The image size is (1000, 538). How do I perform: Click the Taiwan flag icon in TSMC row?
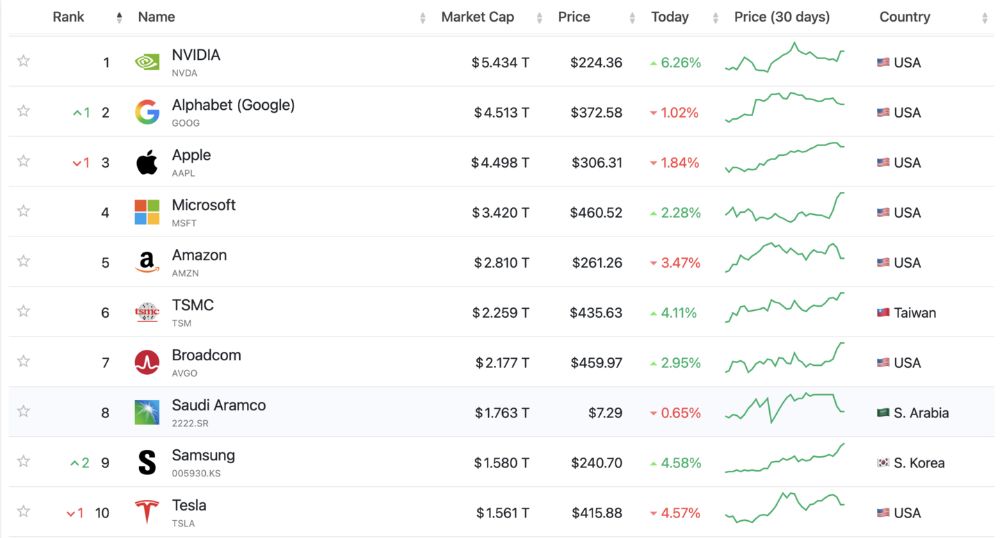[883, 312]
